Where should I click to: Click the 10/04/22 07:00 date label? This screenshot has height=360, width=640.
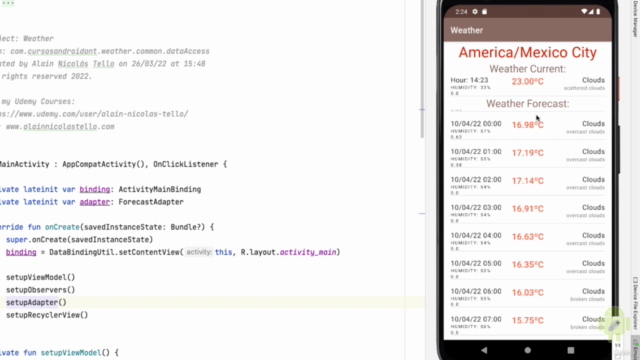[476, 320]
